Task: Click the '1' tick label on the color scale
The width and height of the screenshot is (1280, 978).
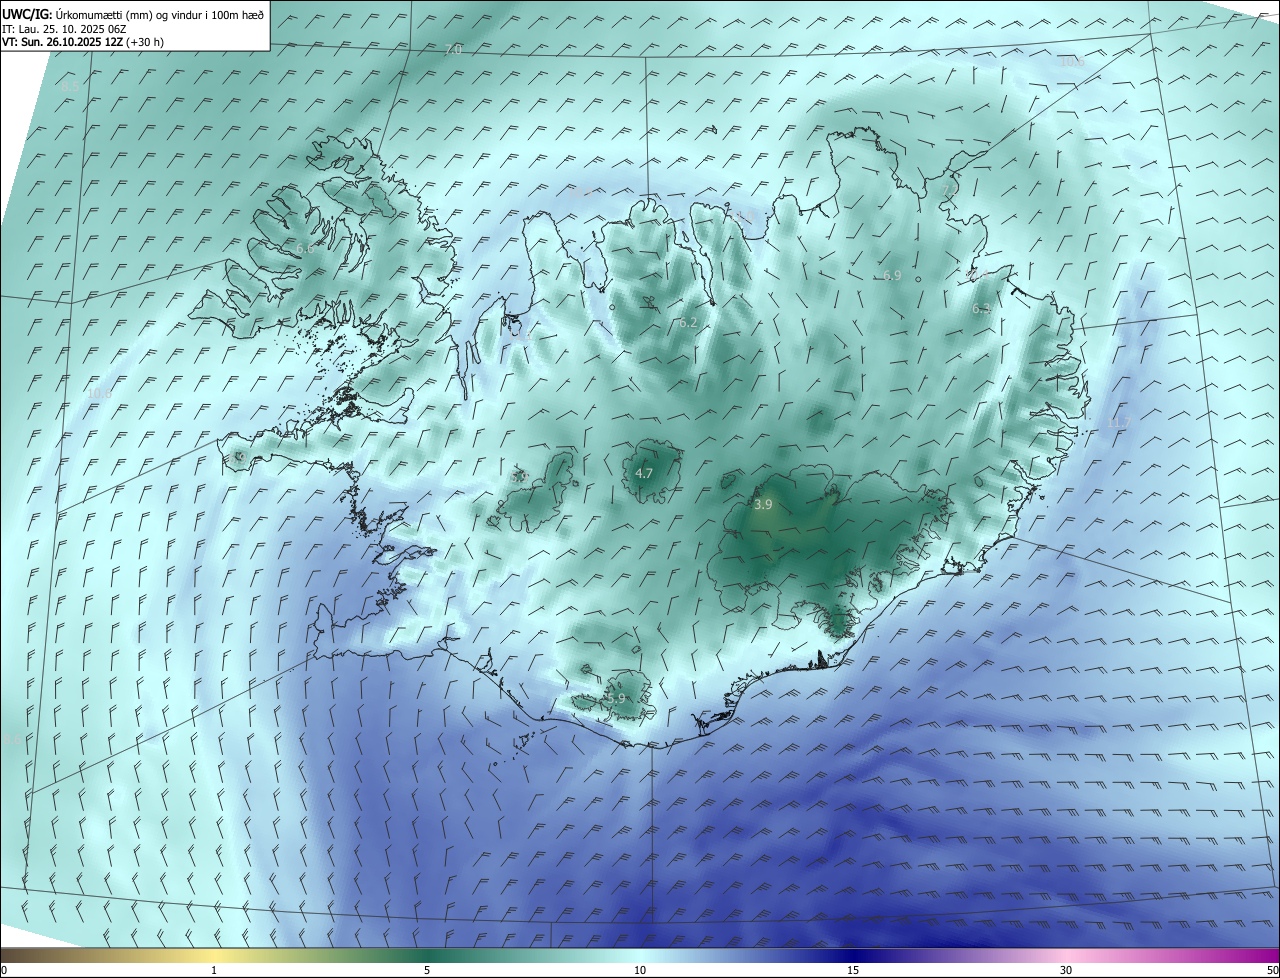Action: (x=214, y=970)
